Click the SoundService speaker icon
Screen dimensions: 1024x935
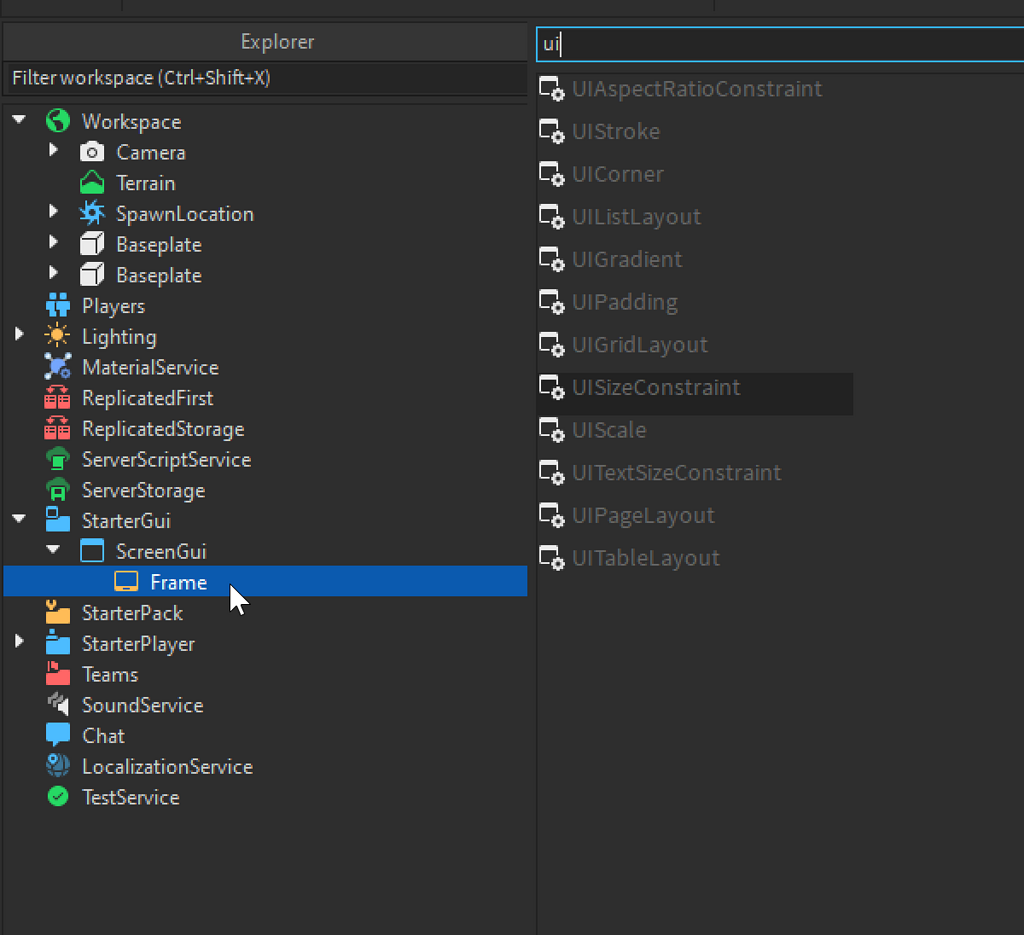click(57, 705)
